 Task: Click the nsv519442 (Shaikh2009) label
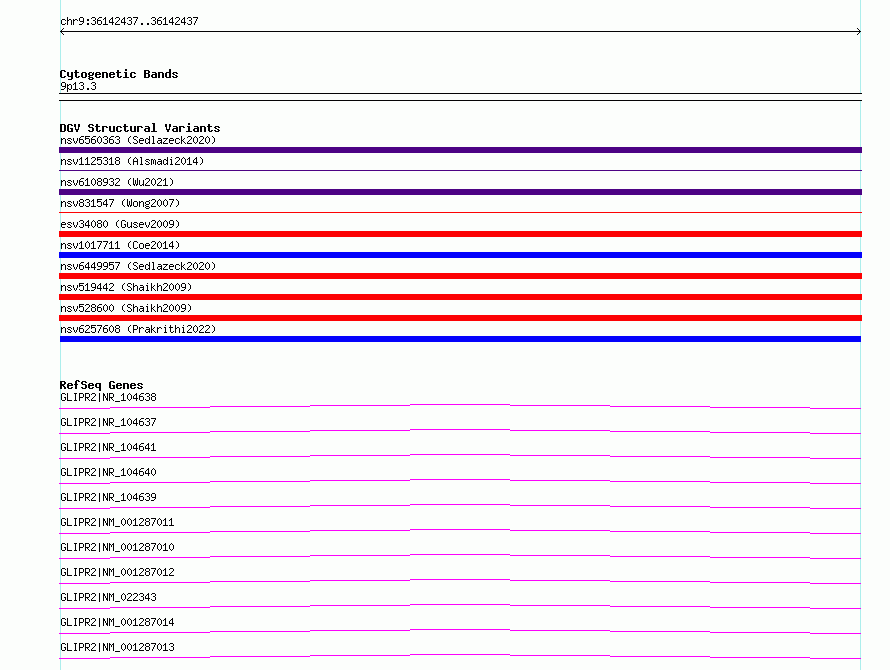click(126, 287)
